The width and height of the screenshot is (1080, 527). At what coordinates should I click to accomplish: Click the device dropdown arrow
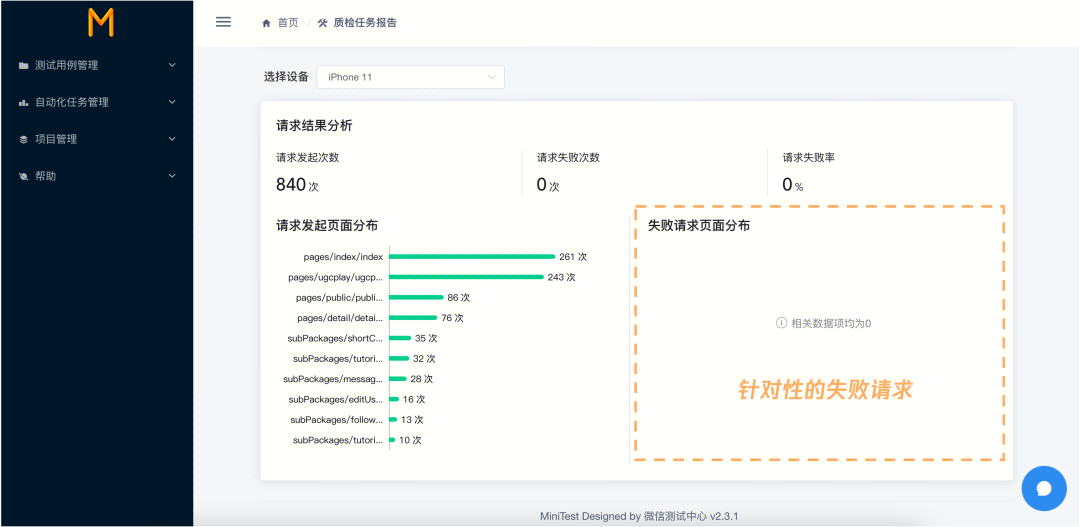point(491,77)
